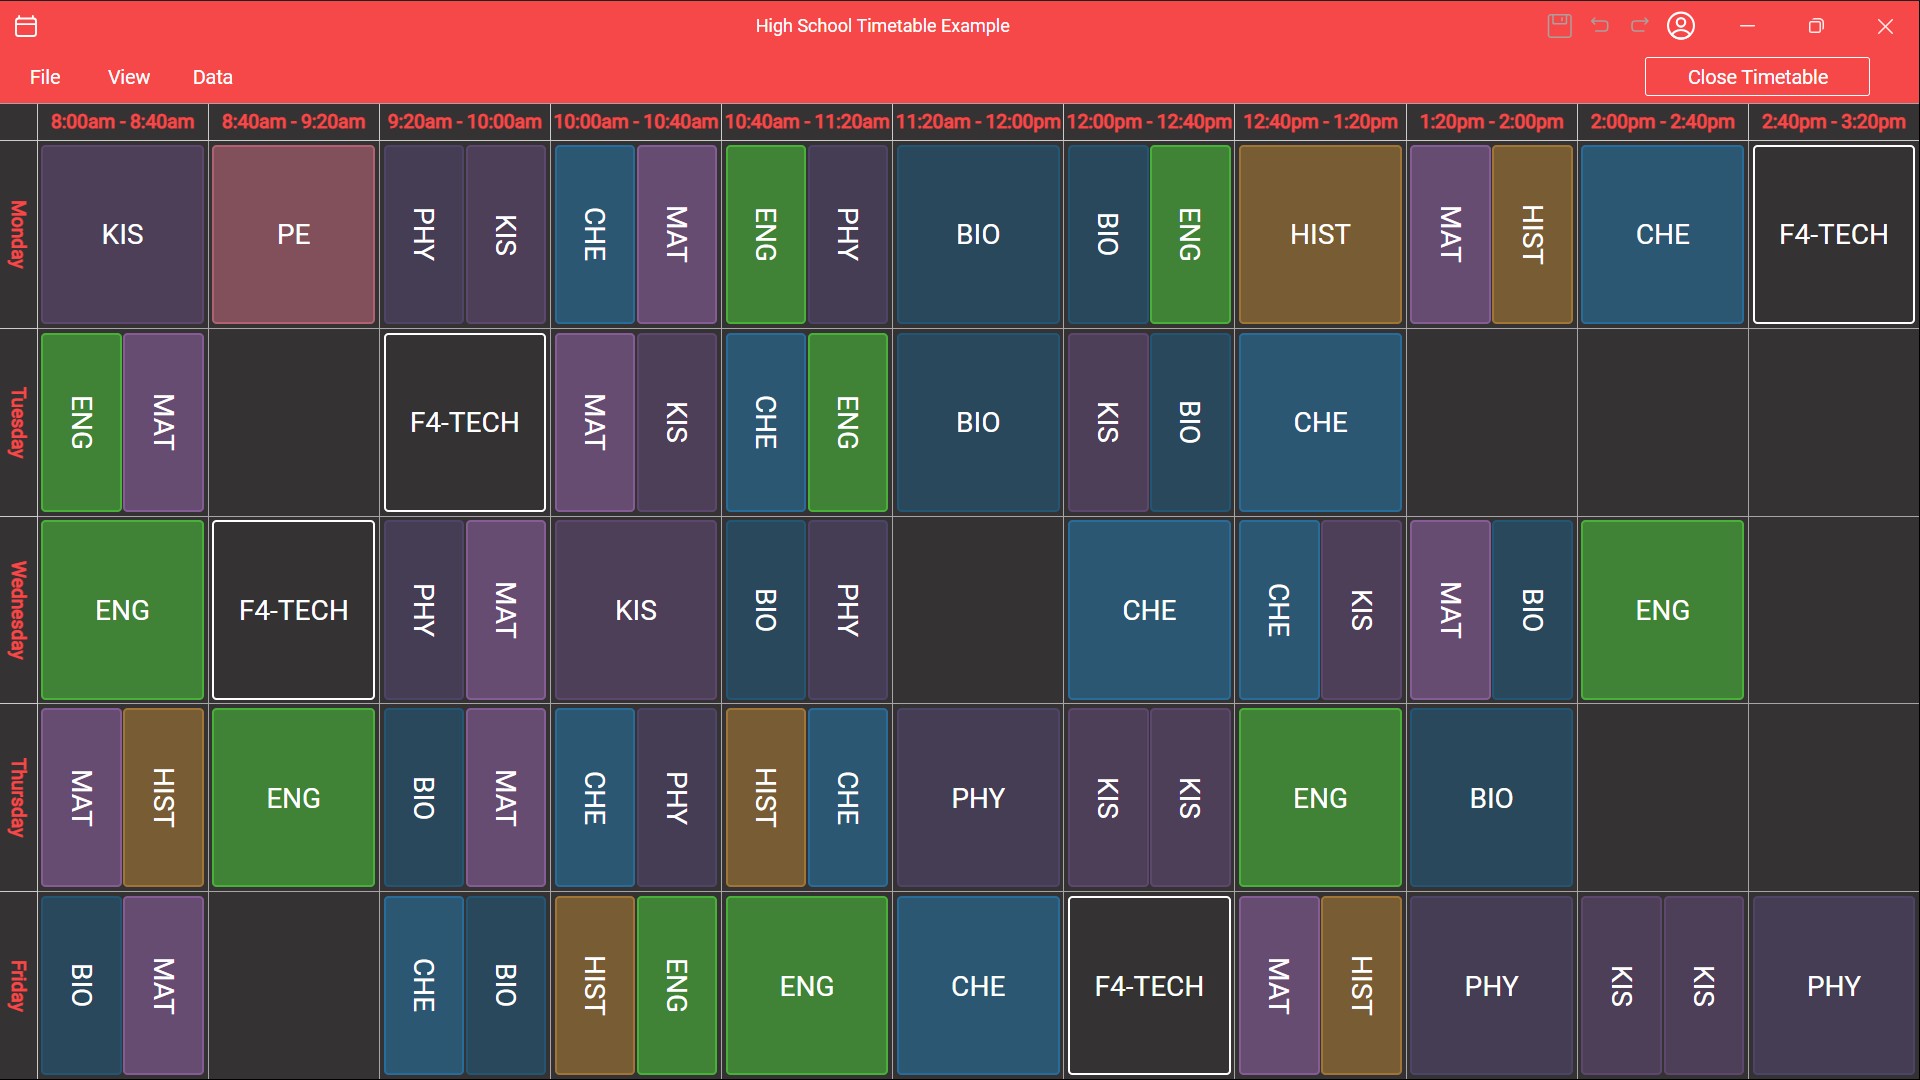
Task: Select the Monday PE lesson block
Action: point(293,234)
